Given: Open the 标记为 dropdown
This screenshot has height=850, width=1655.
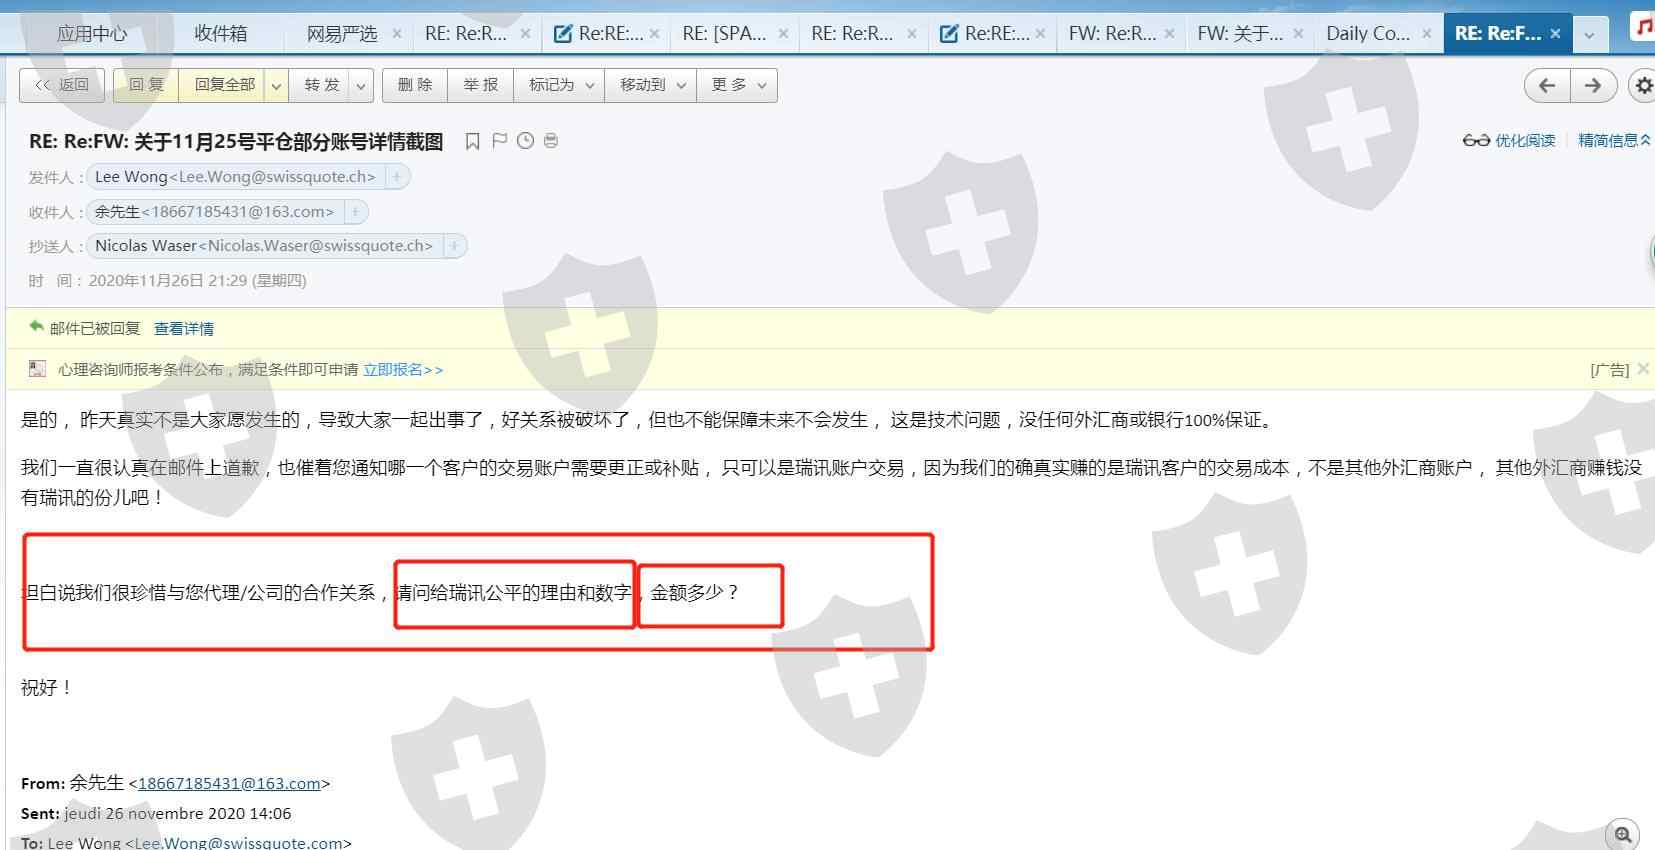Looking at the screenshot, I should (560, 86).
